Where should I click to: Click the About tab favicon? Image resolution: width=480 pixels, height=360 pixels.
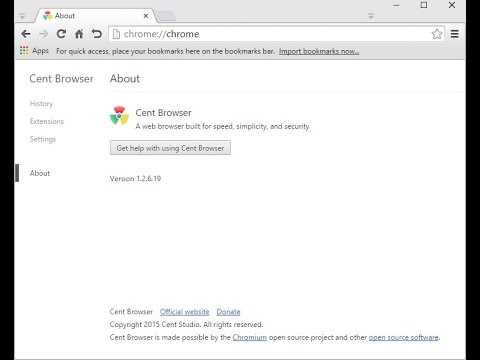48,16
